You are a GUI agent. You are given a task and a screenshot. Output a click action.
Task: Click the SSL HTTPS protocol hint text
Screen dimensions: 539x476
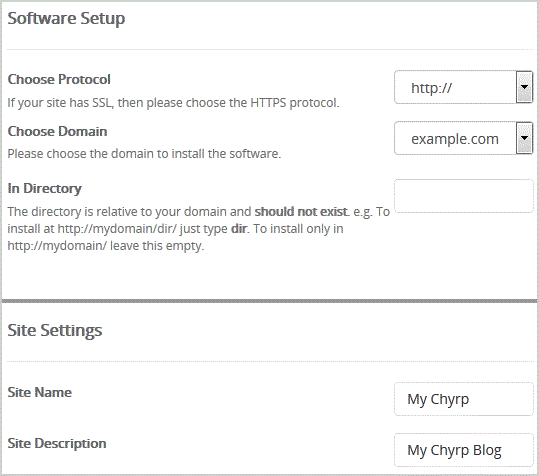point(174,103)
